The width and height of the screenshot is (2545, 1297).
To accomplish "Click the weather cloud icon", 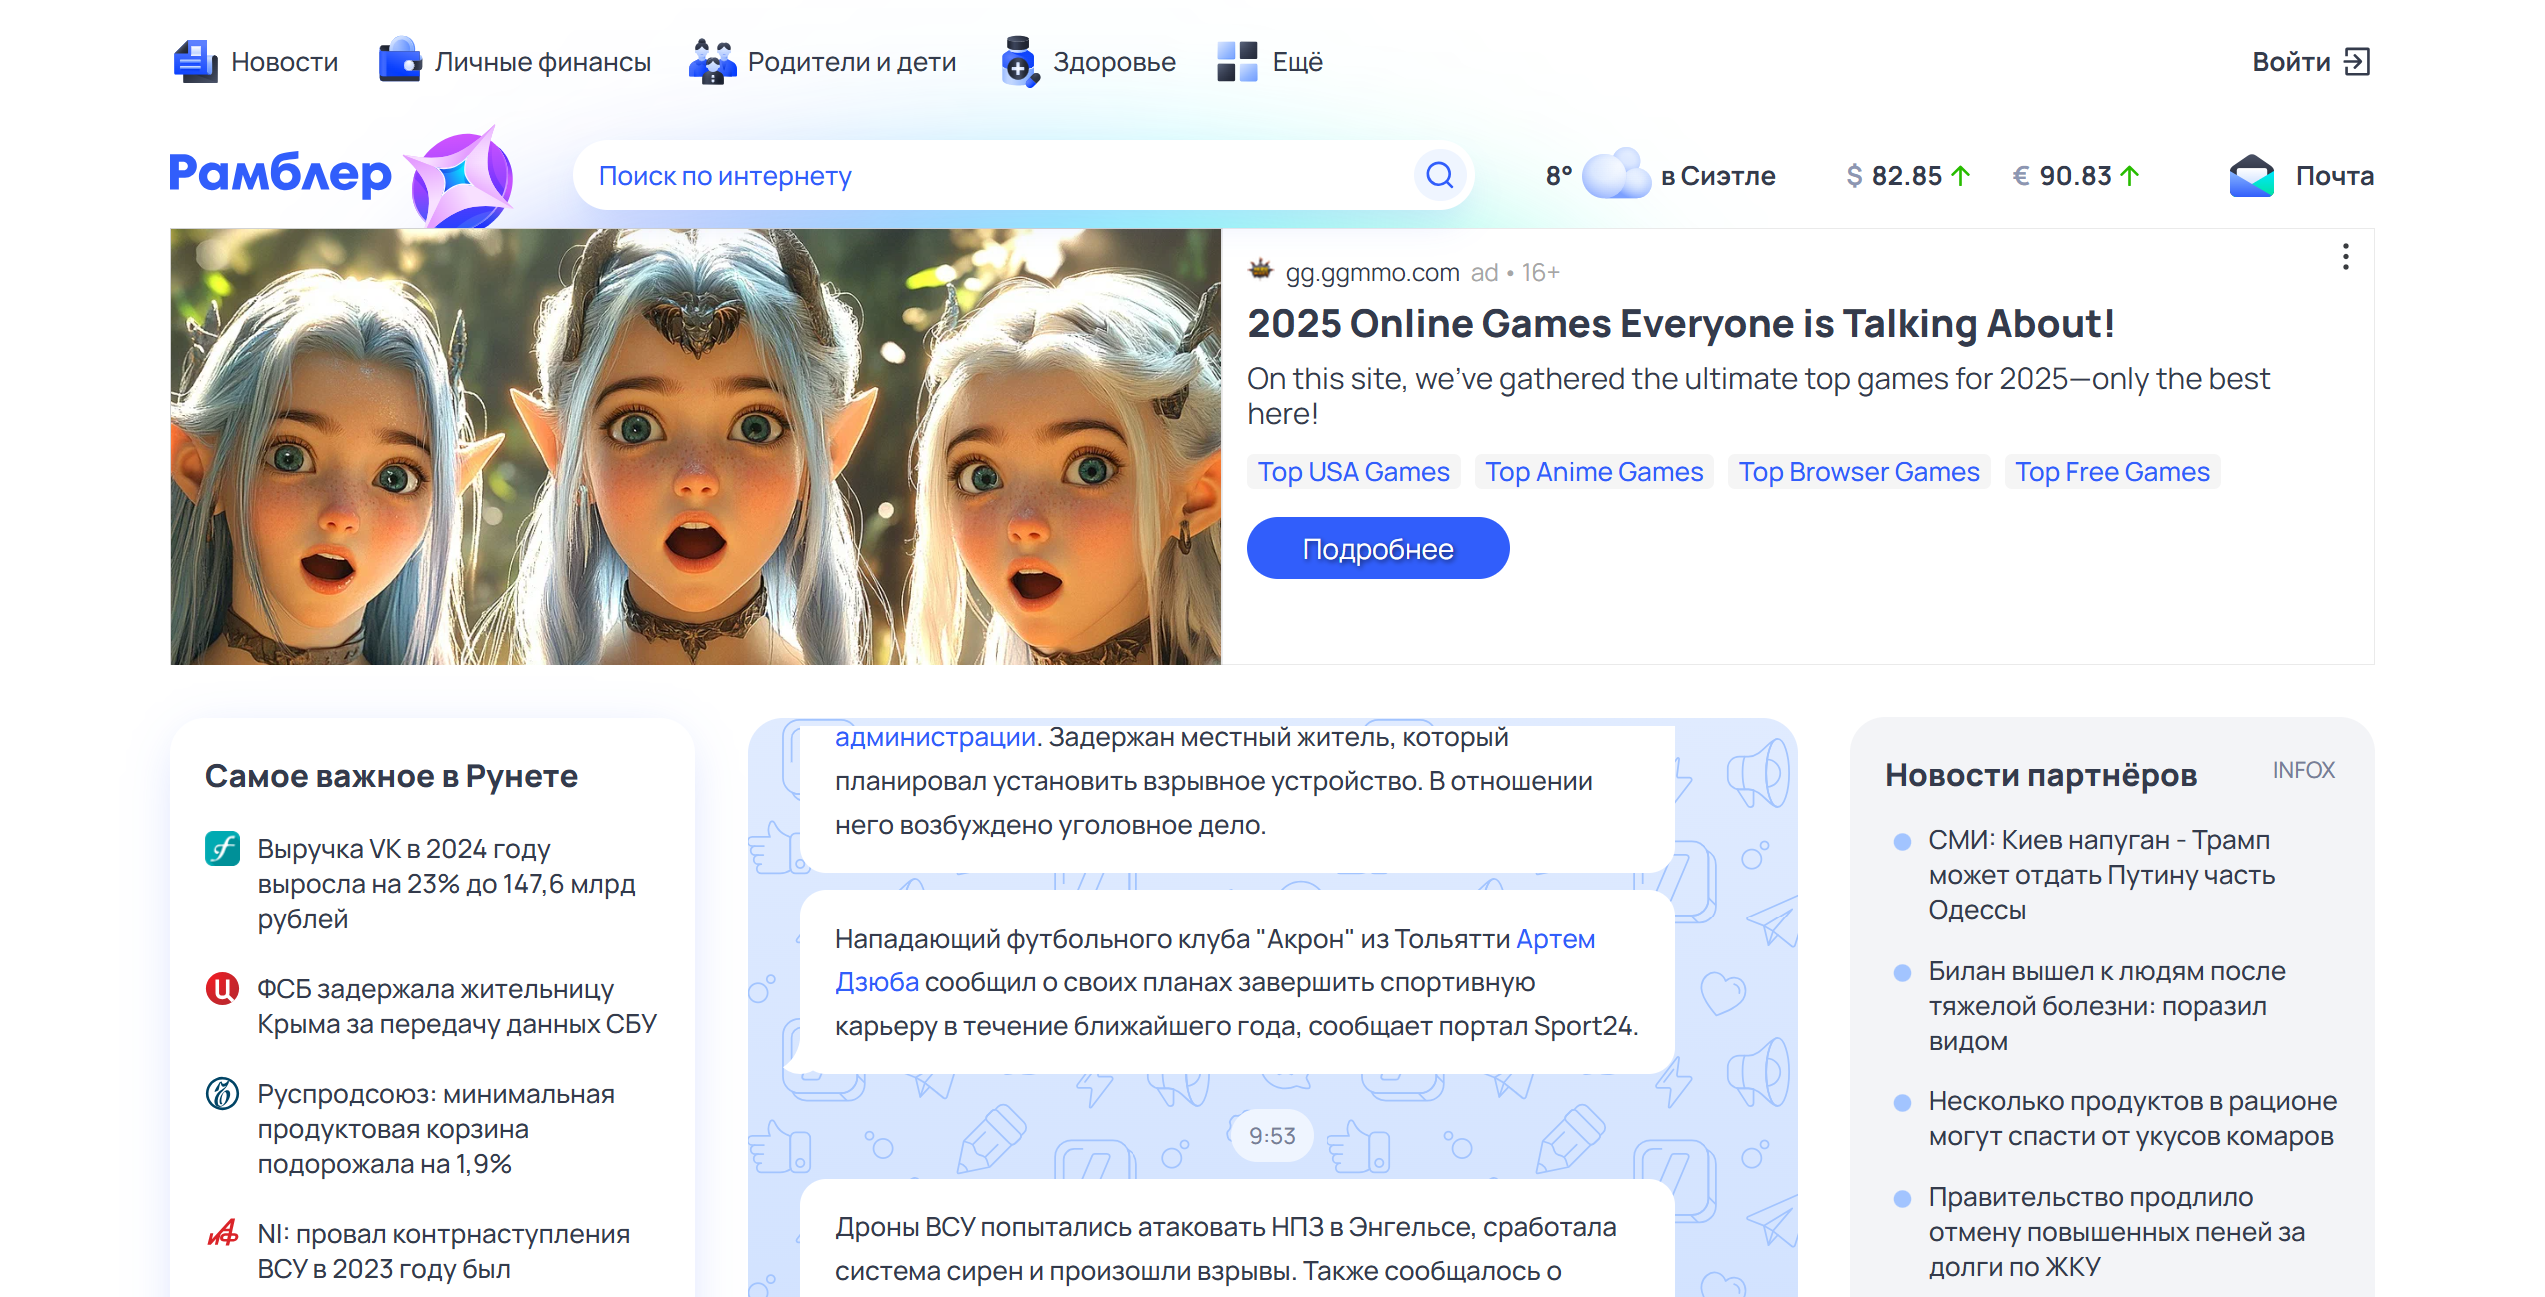I will [1616, 175].
